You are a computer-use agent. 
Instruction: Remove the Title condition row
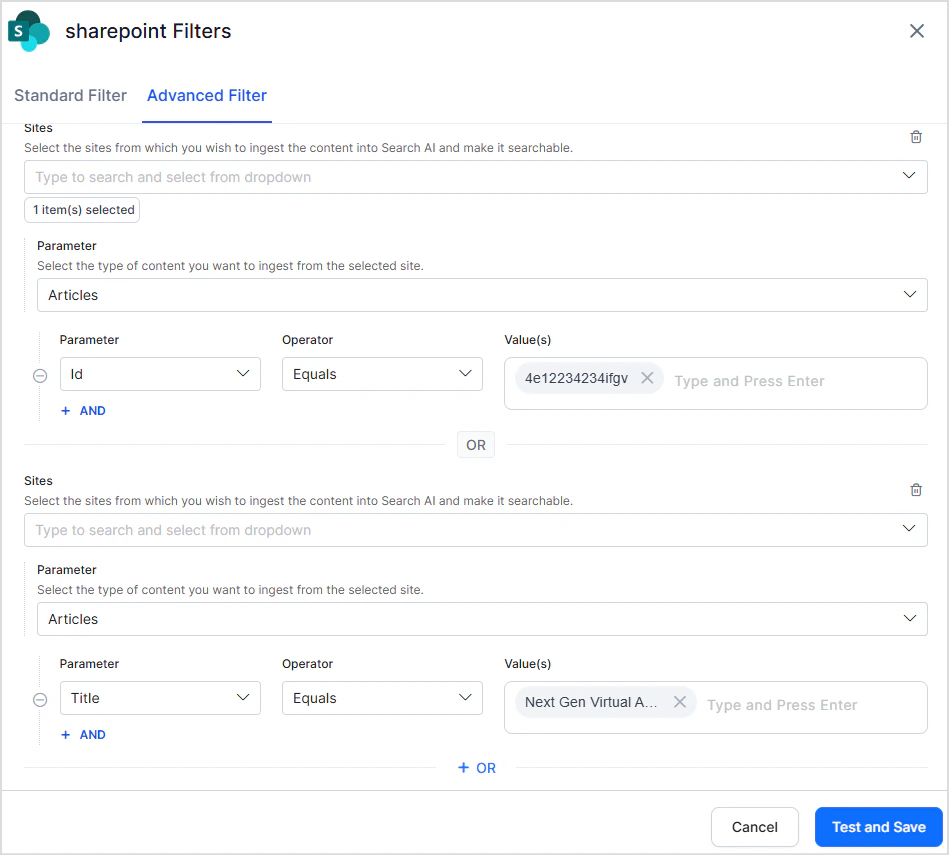[40, 700]
